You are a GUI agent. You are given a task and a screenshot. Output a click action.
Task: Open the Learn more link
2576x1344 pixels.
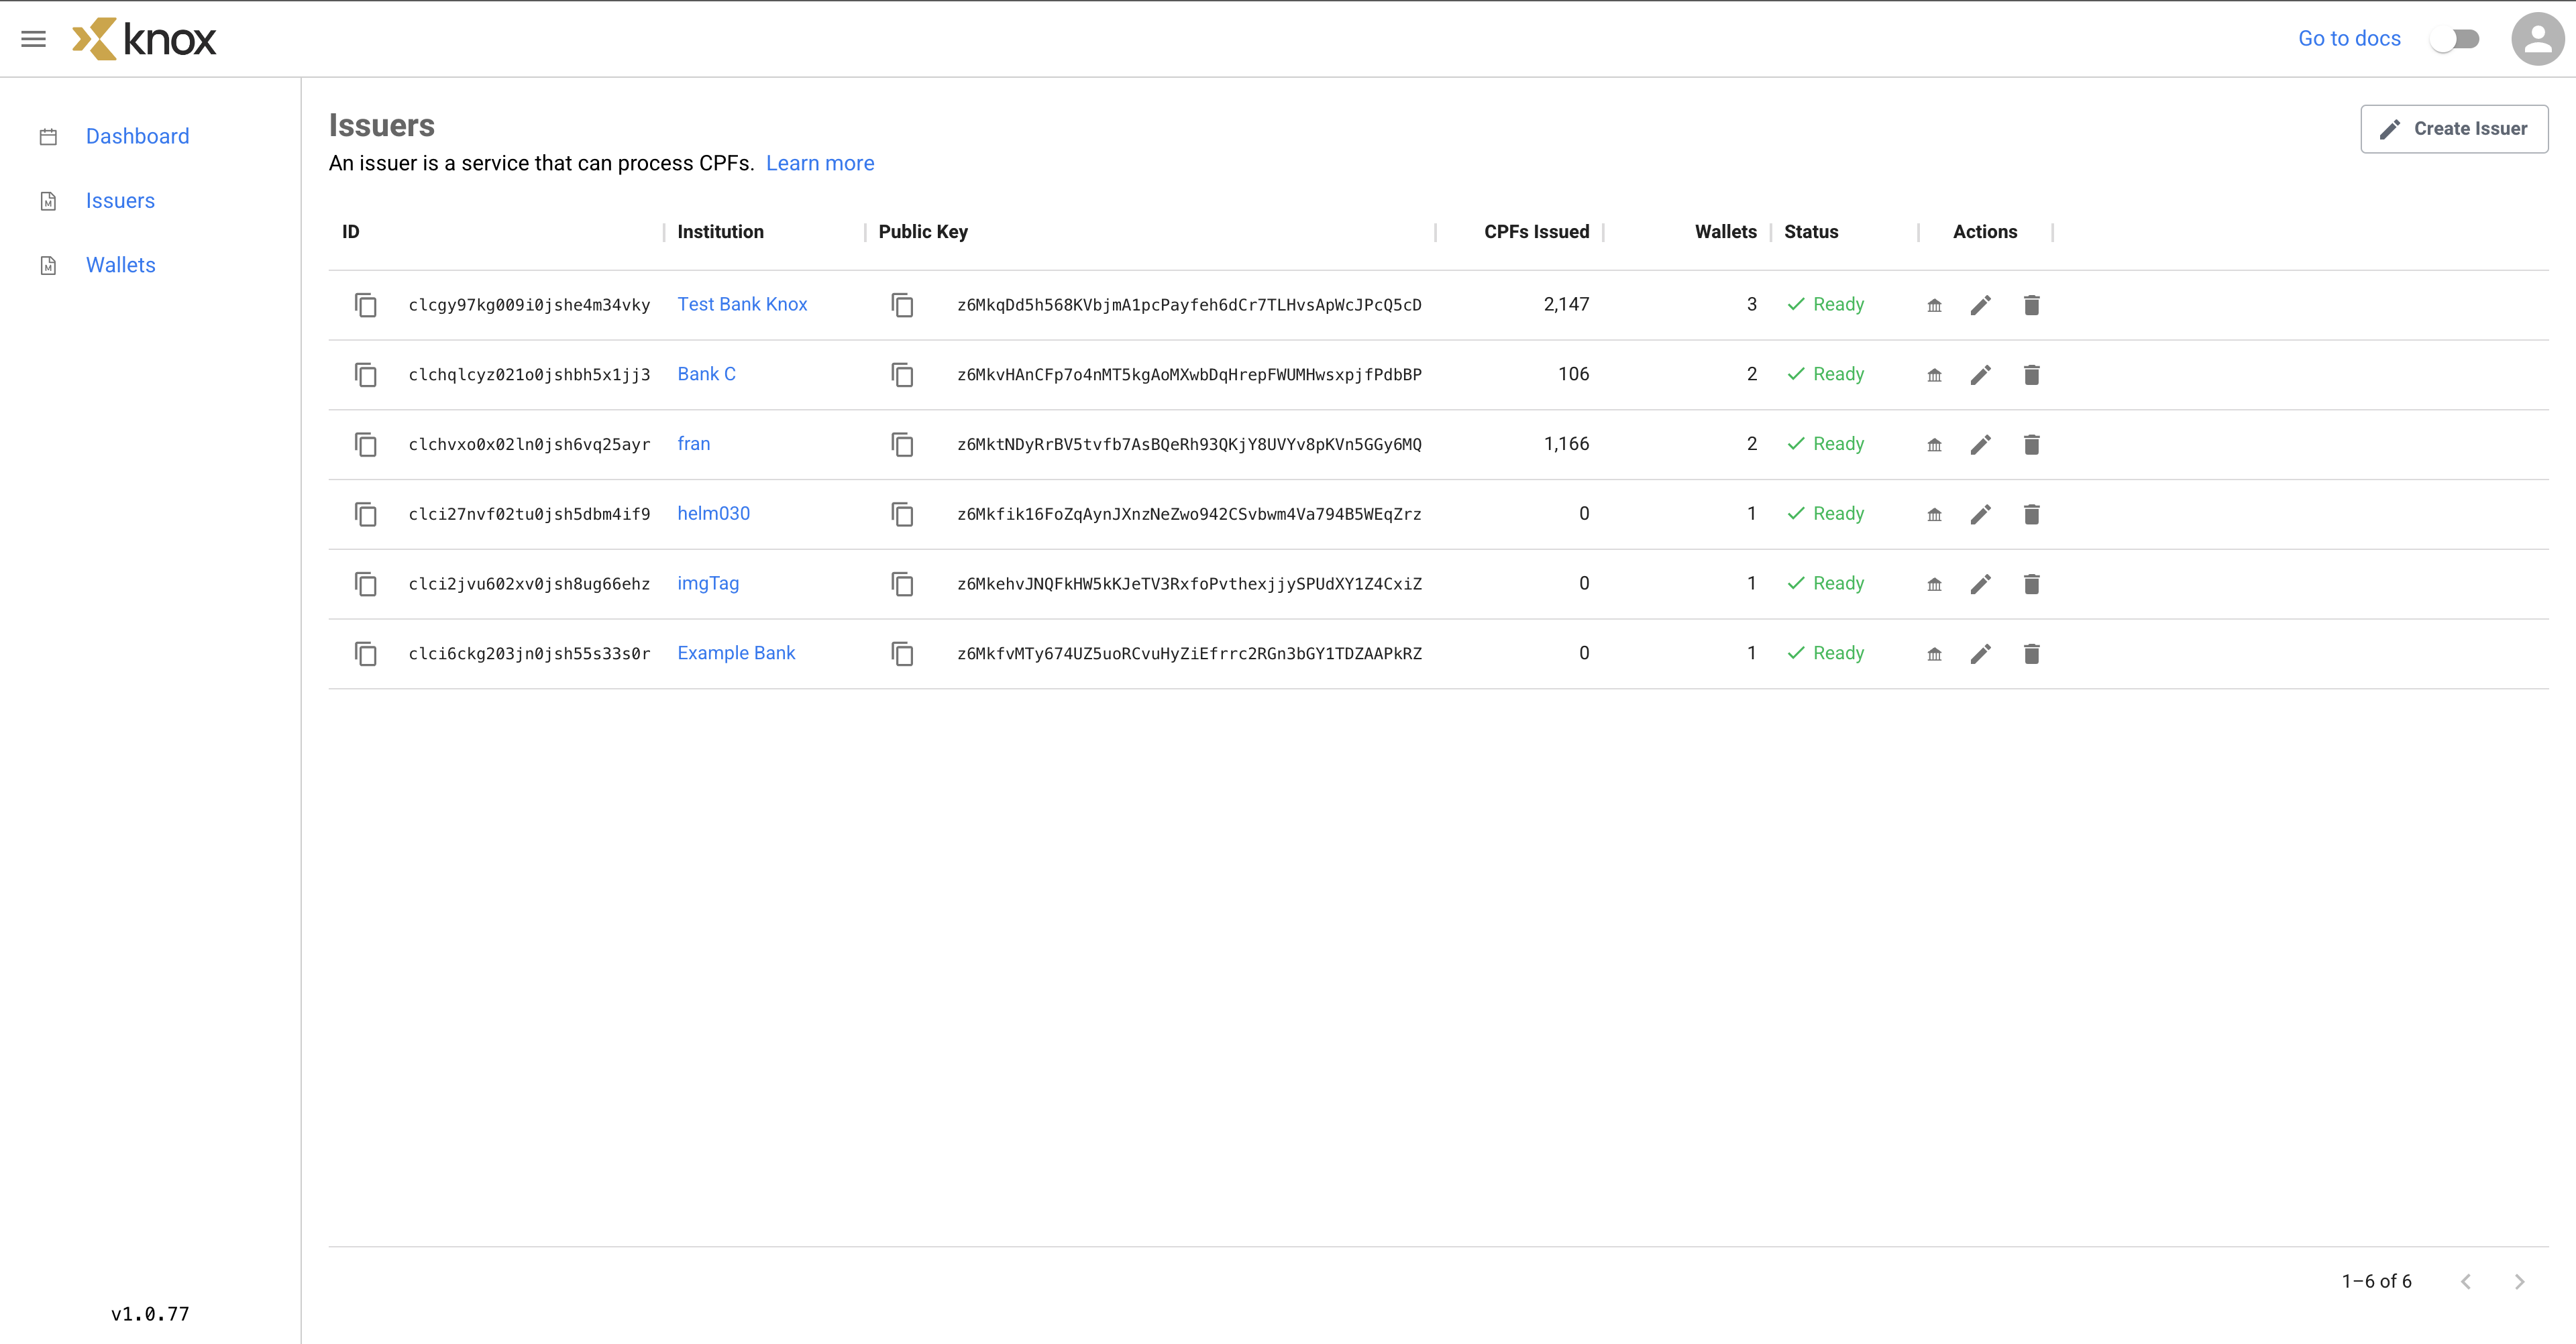click(x=820, y=163)
